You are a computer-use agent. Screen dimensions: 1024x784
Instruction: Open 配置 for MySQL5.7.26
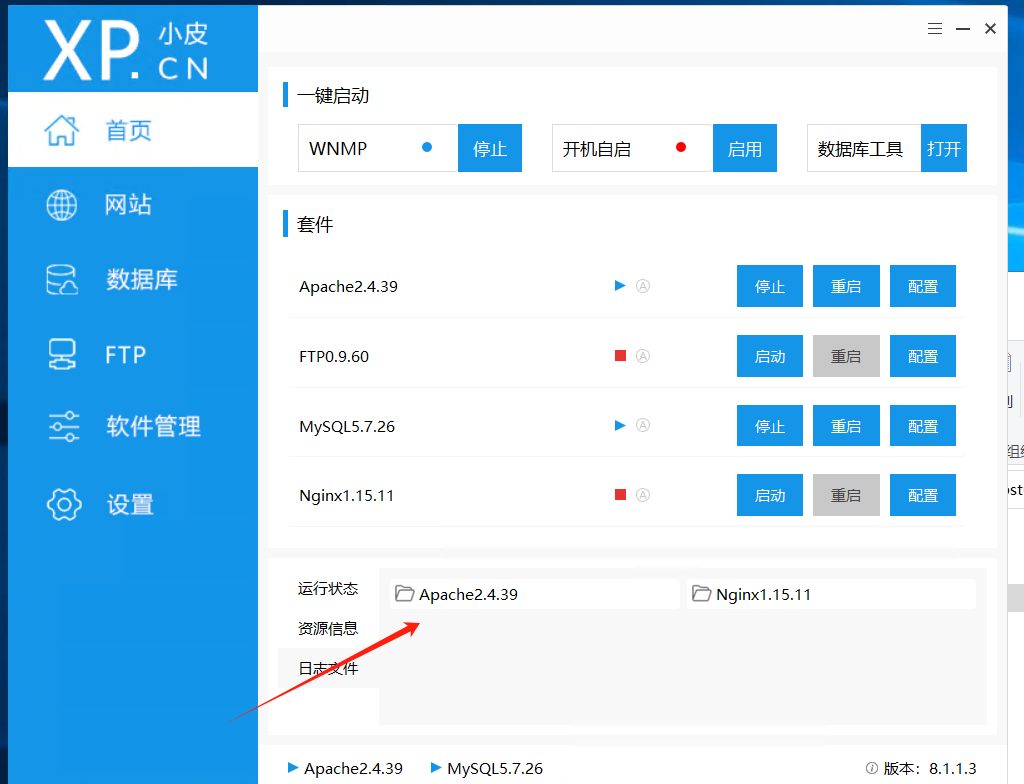pos(923,426)
